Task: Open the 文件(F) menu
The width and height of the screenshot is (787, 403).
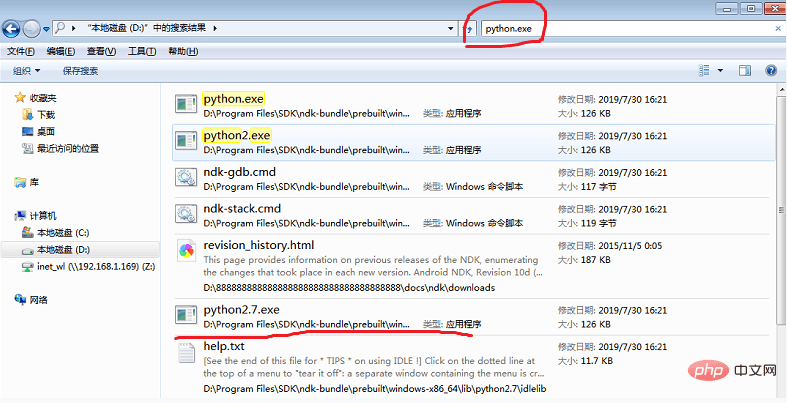Action: coord(21,51)
